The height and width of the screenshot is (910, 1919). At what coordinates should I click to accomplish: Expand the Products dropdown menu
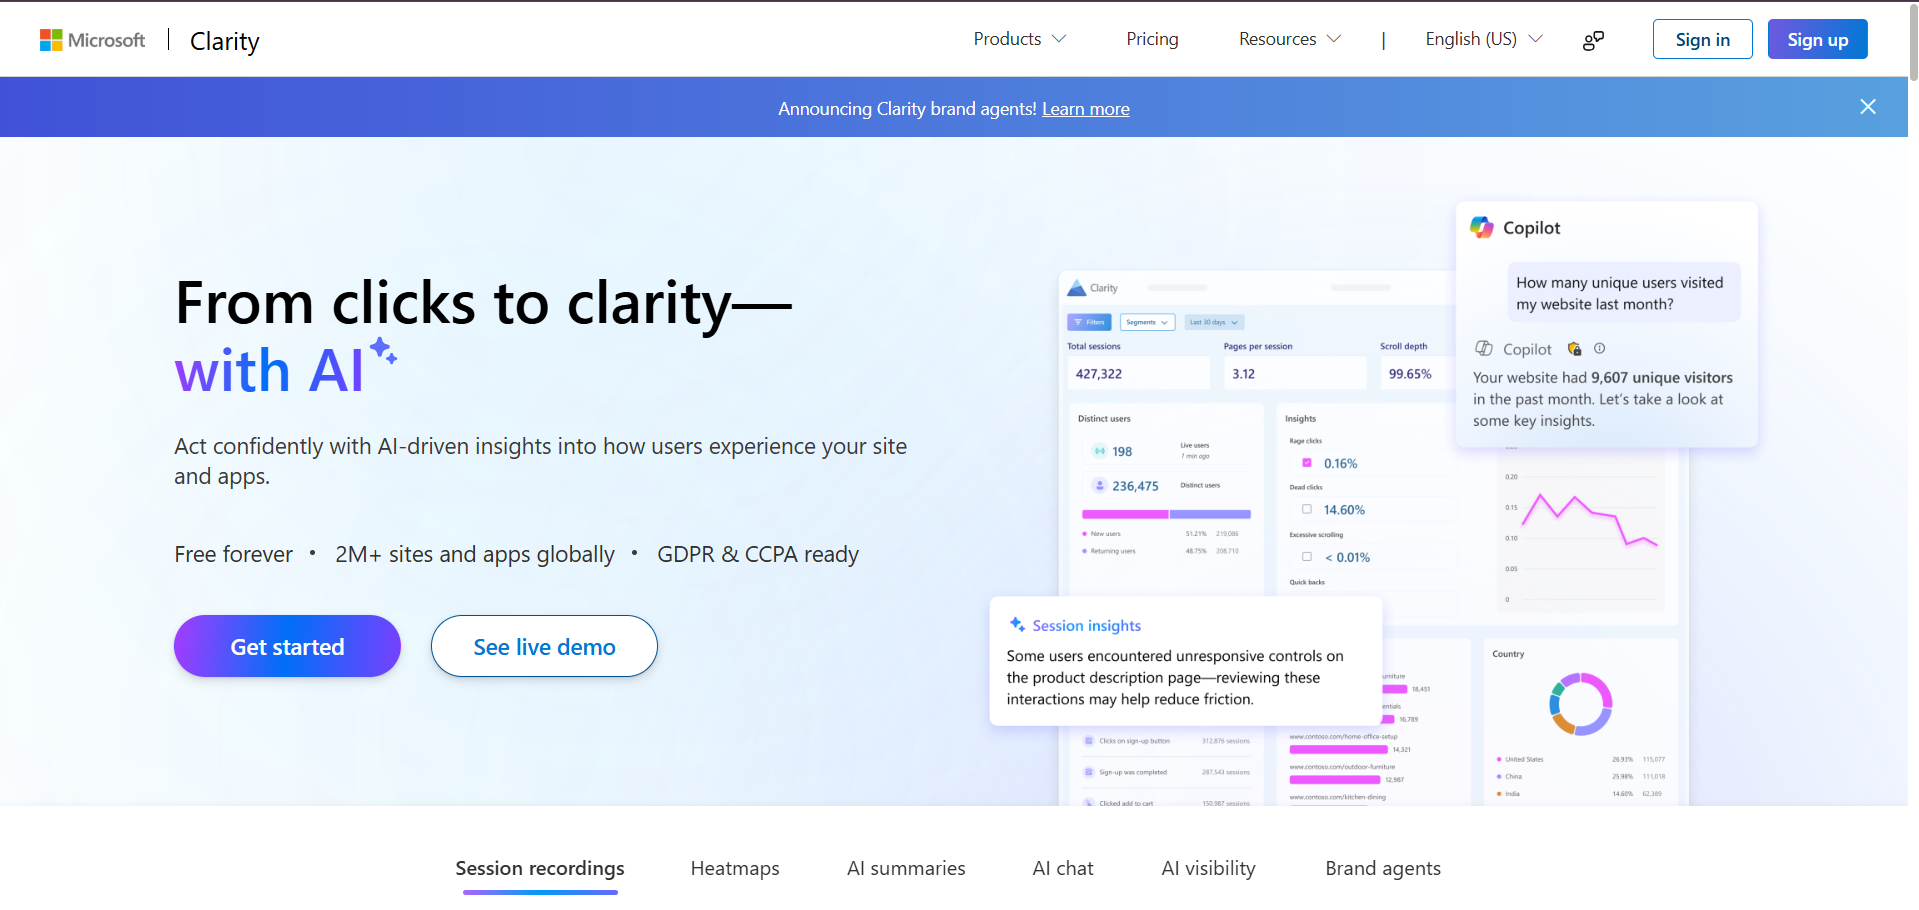tap(1020, 39)
